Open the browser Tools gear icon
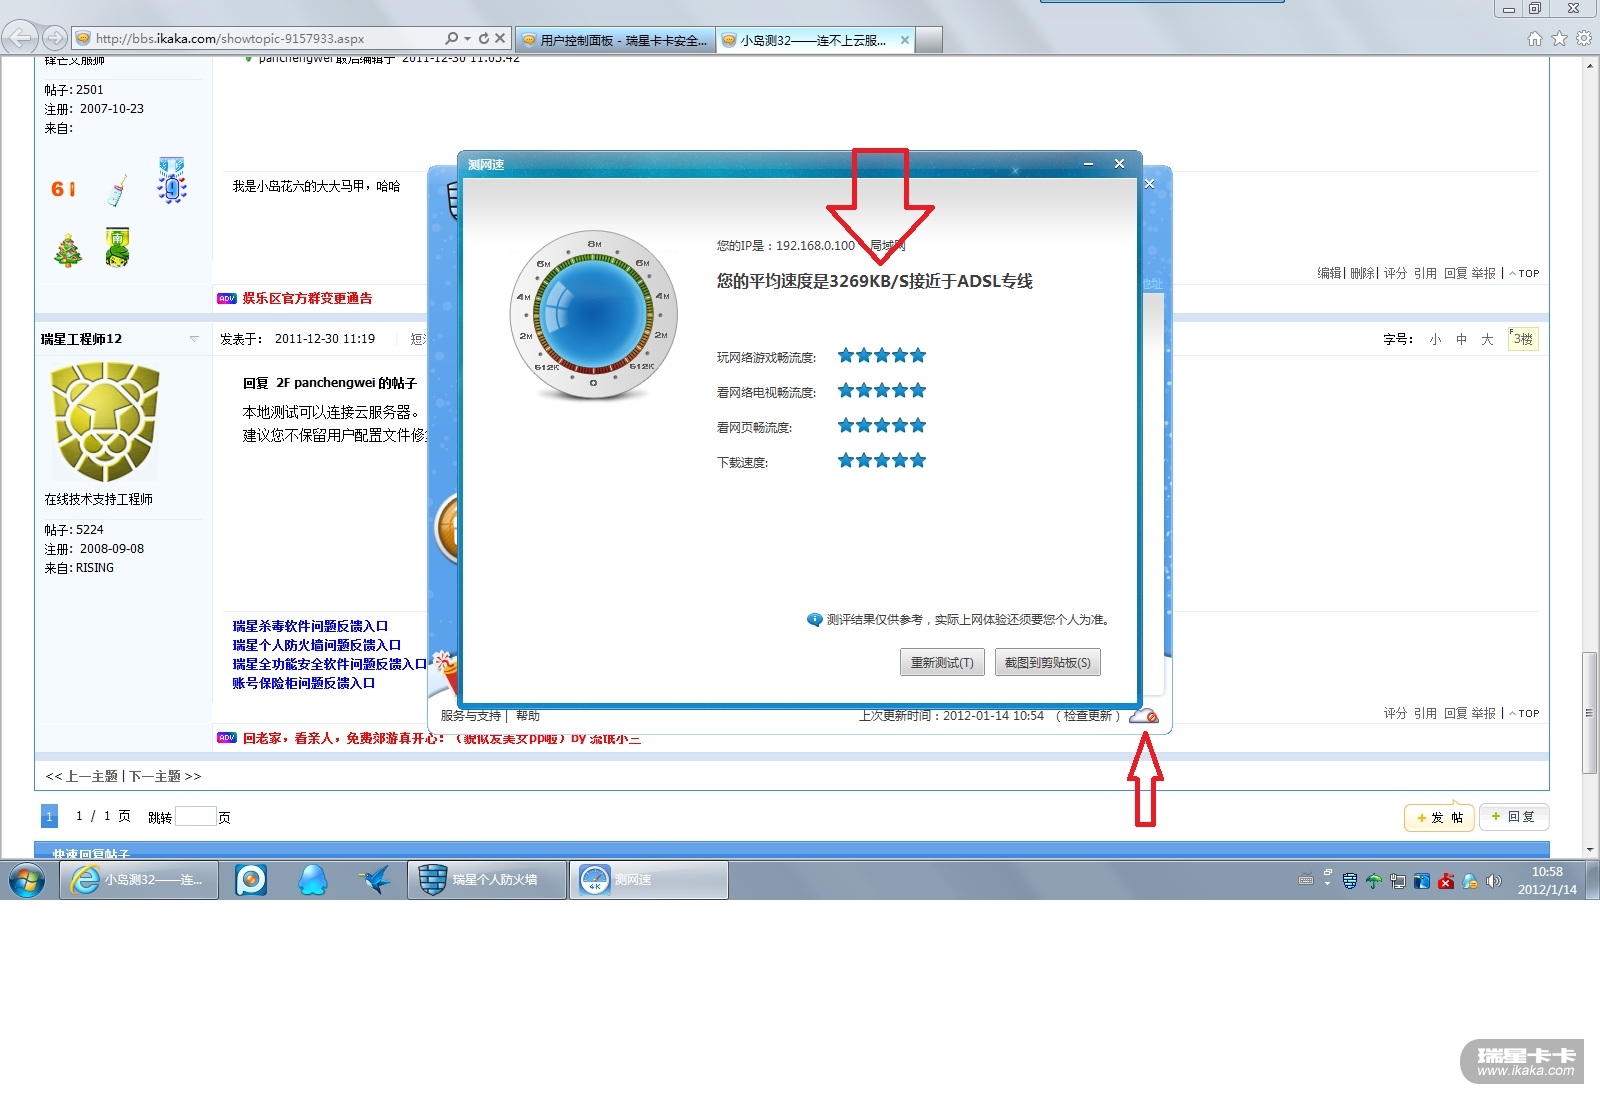 [1584, 39]
